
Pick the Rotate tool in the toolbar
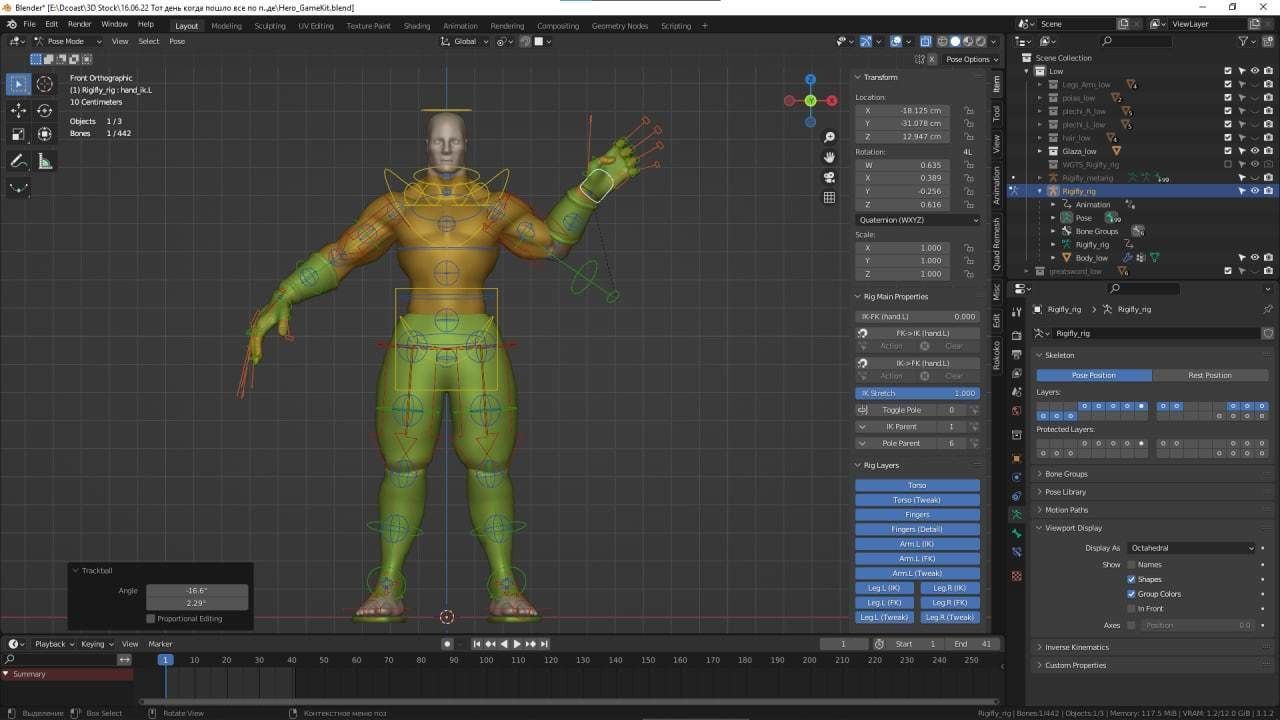(45, 110)
